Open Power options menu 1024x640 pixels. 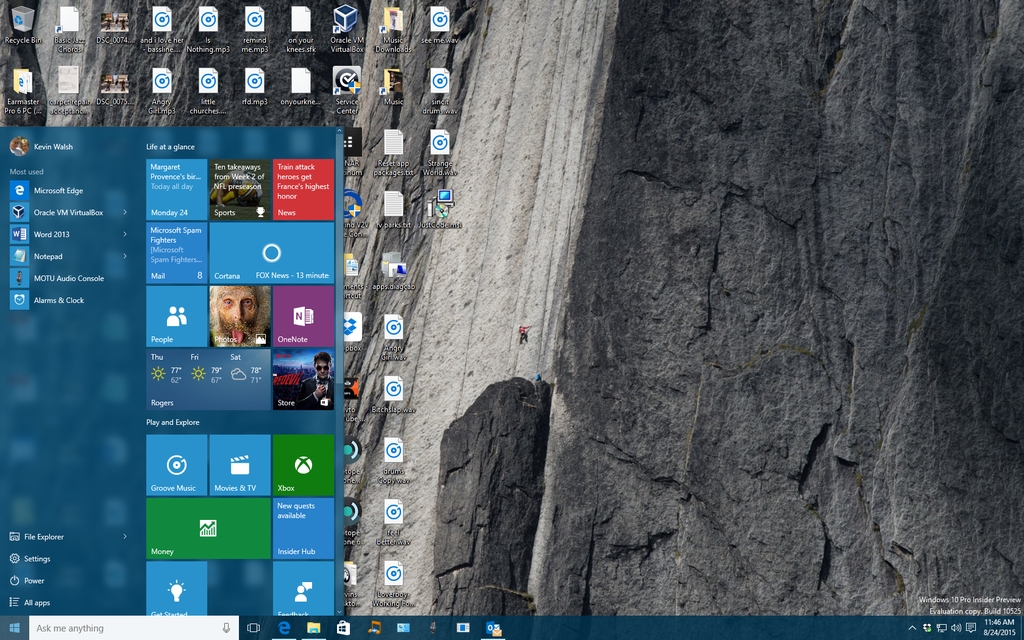pyautogui.click(x=34, y=581)
